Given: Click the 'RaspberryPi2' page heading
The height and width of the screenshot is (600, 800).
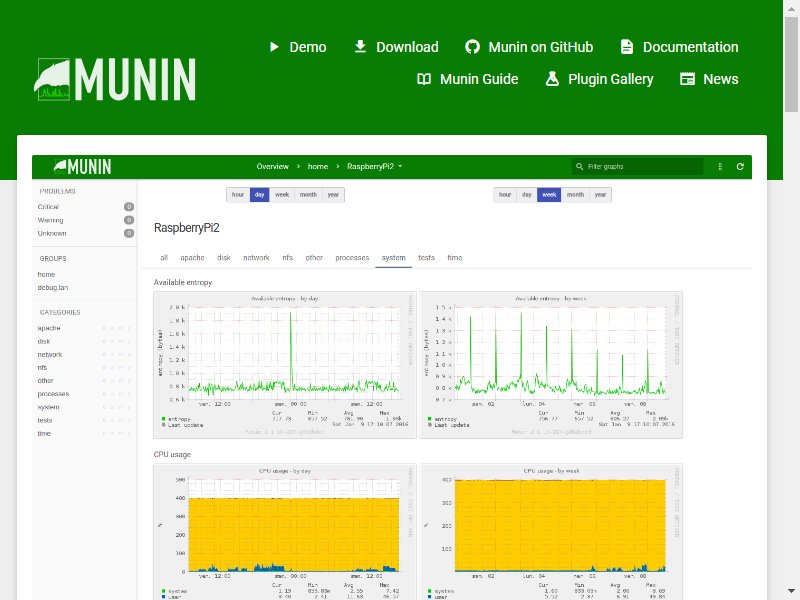Looking at the screenshot, I should (186, 228).
